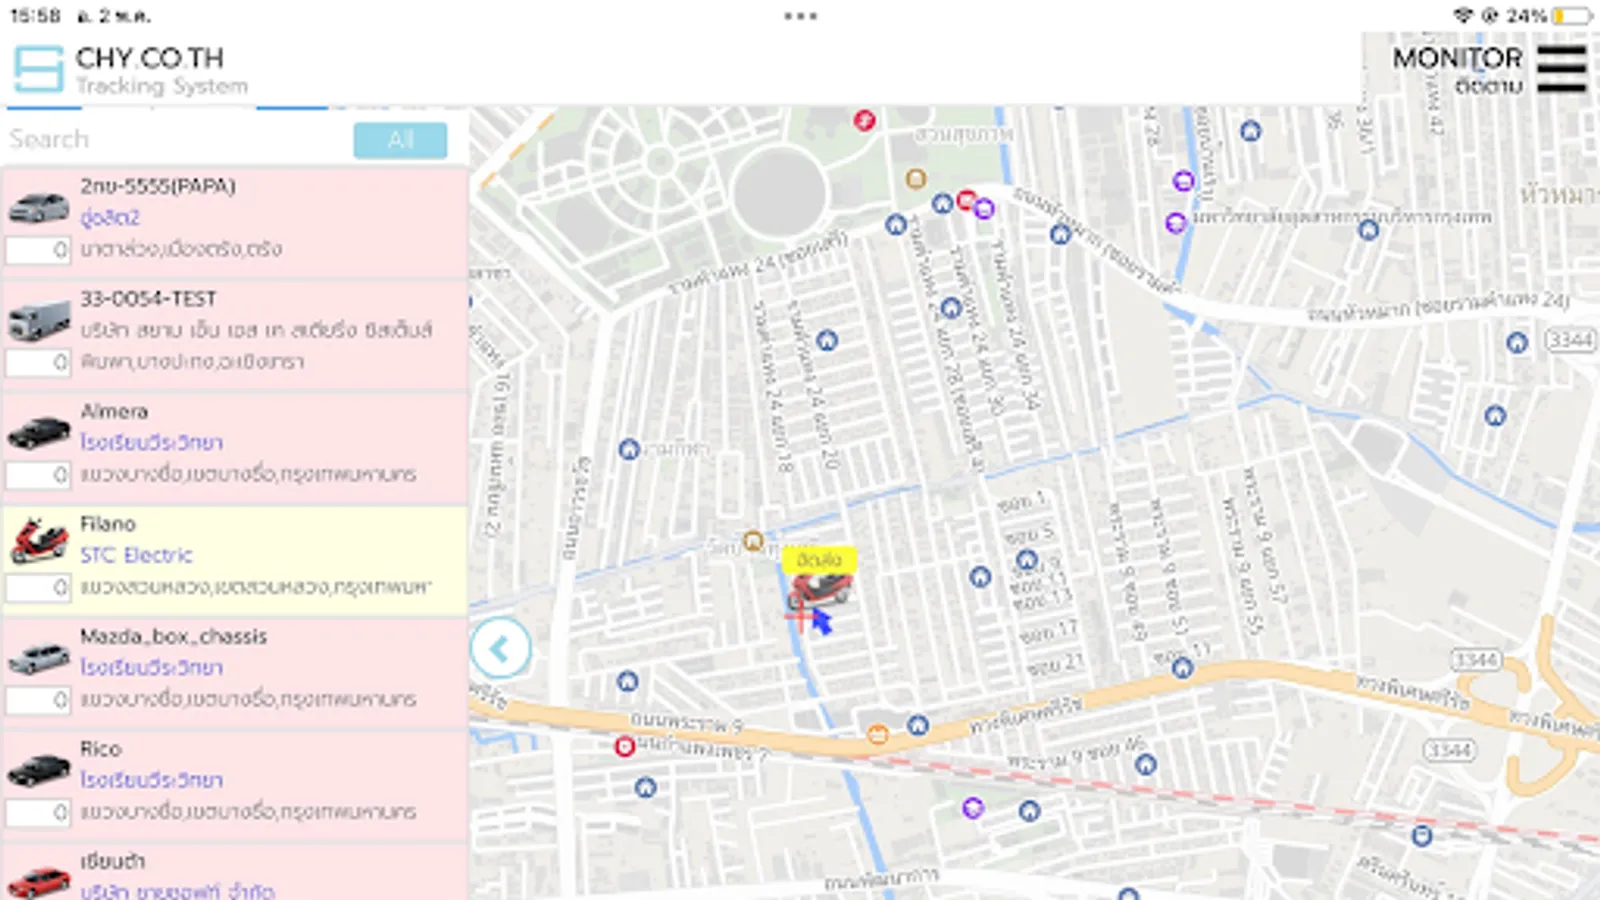Open the 33-0054-TEST vehicle name
1600x900 pixels.
tap(148, 299)
